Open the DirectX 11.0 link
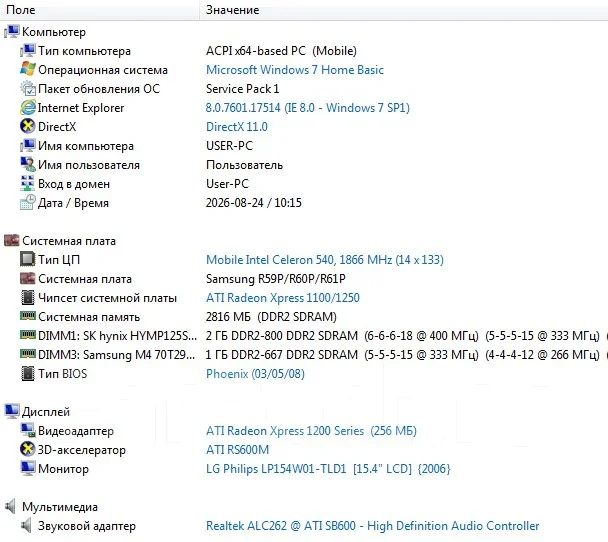 [237, 127]
